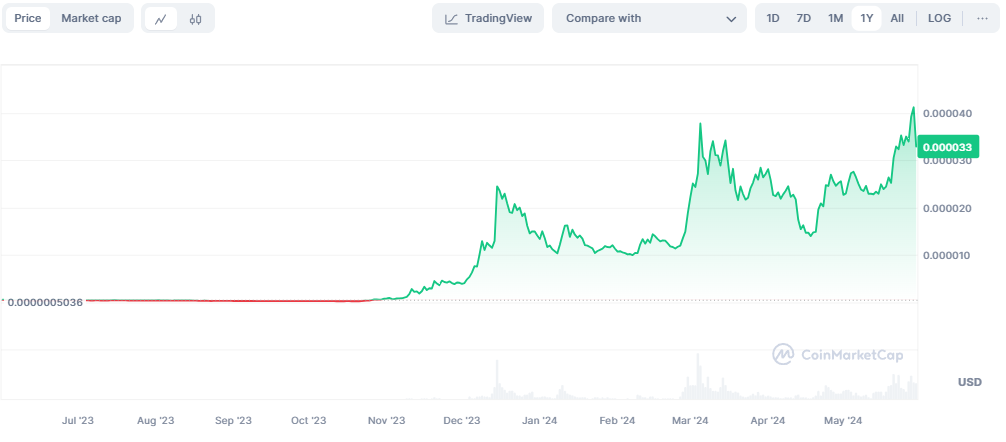Switch to candlestick chart icon
The image size is (1006, 442).
coord(196,19)
